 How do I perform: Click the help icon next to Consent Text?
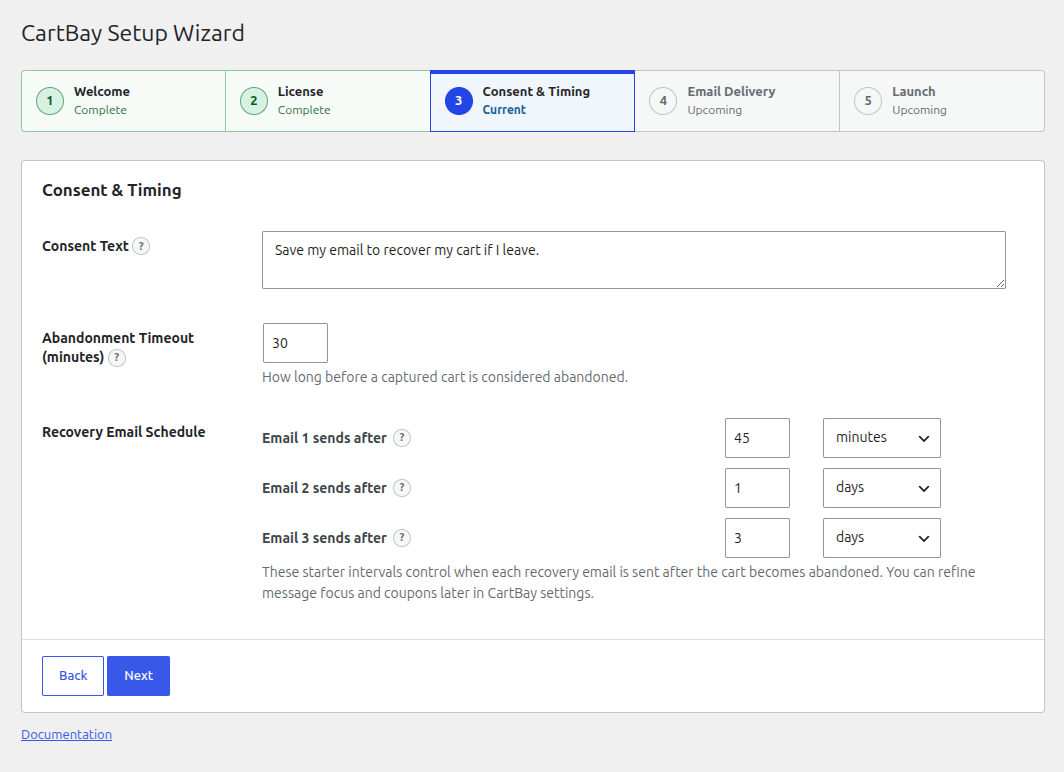(140, 246)
